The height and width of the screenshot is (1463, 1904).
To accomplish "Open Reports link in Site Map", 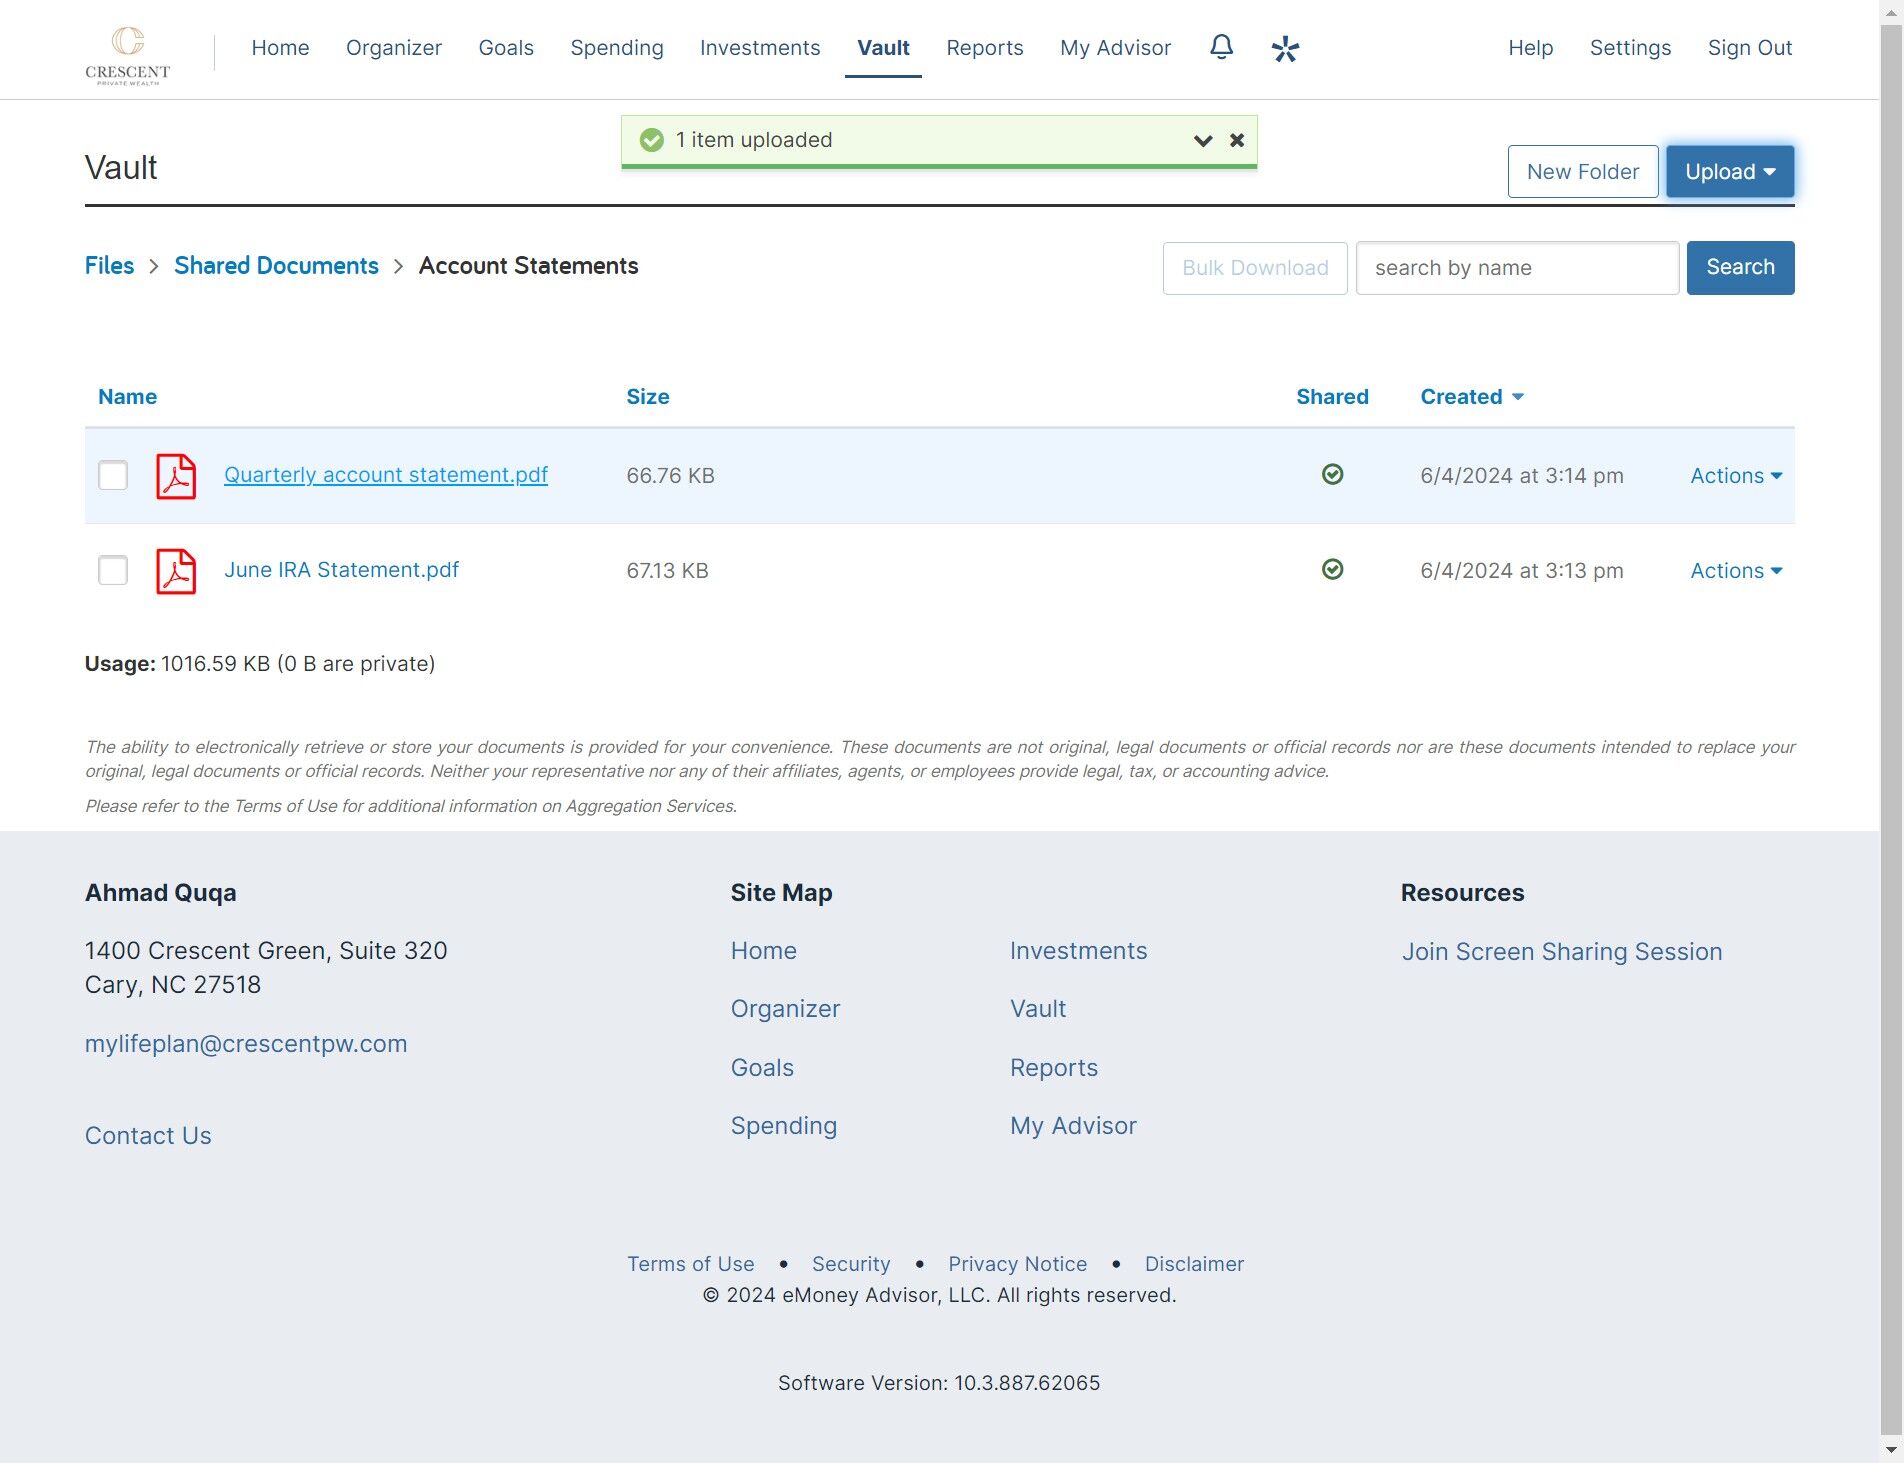I will [1054, 1068].
